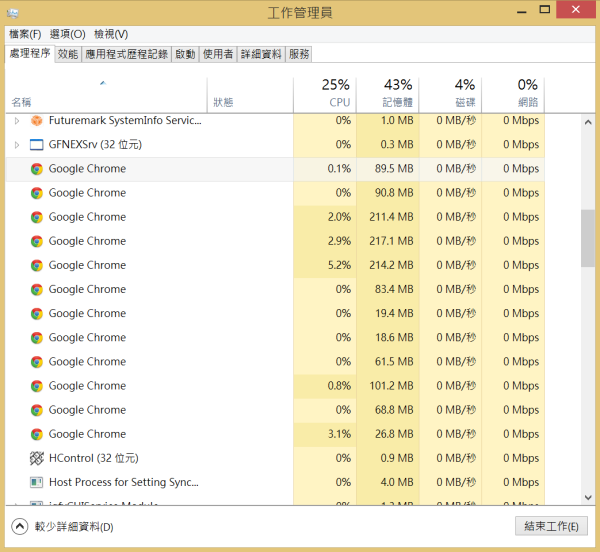Click the Chrome icon in the 83.4 MB row
The image size is (600, 552).
(x=37, y=290)
